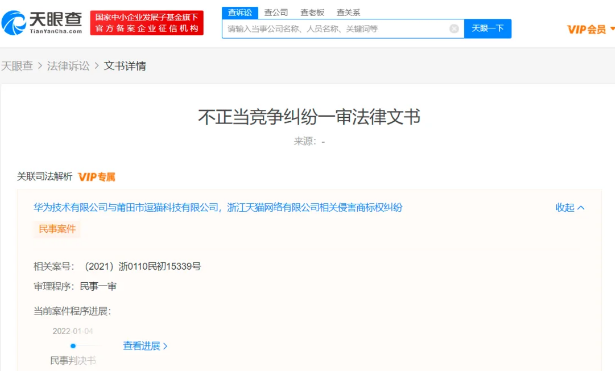Viewport: 615px width, 371px height.
Task: Click the red 官方备案企业征信机构 banner
Action: [x=147, y=23]
